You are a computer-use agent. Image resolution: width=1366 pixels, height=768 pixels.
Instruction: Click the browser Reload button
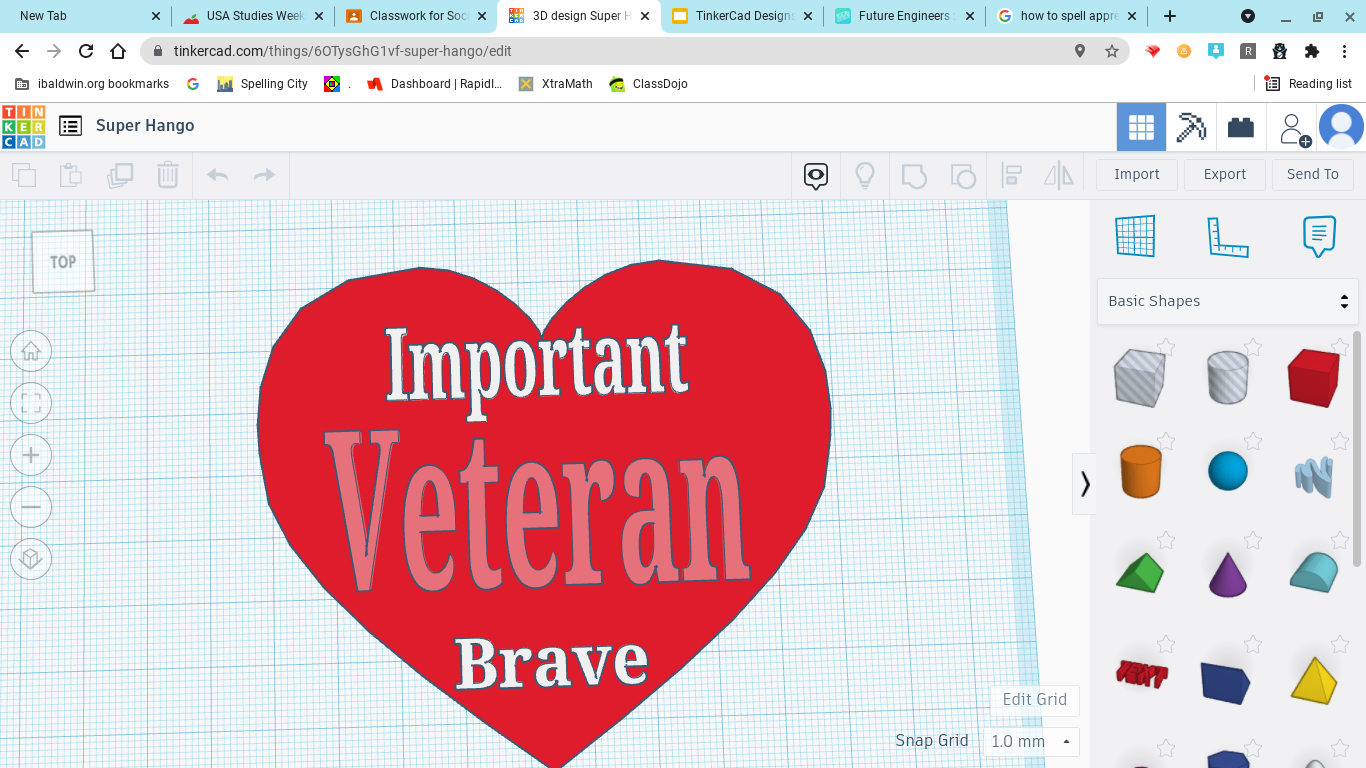pyautogui.click(x=86, y=51)
